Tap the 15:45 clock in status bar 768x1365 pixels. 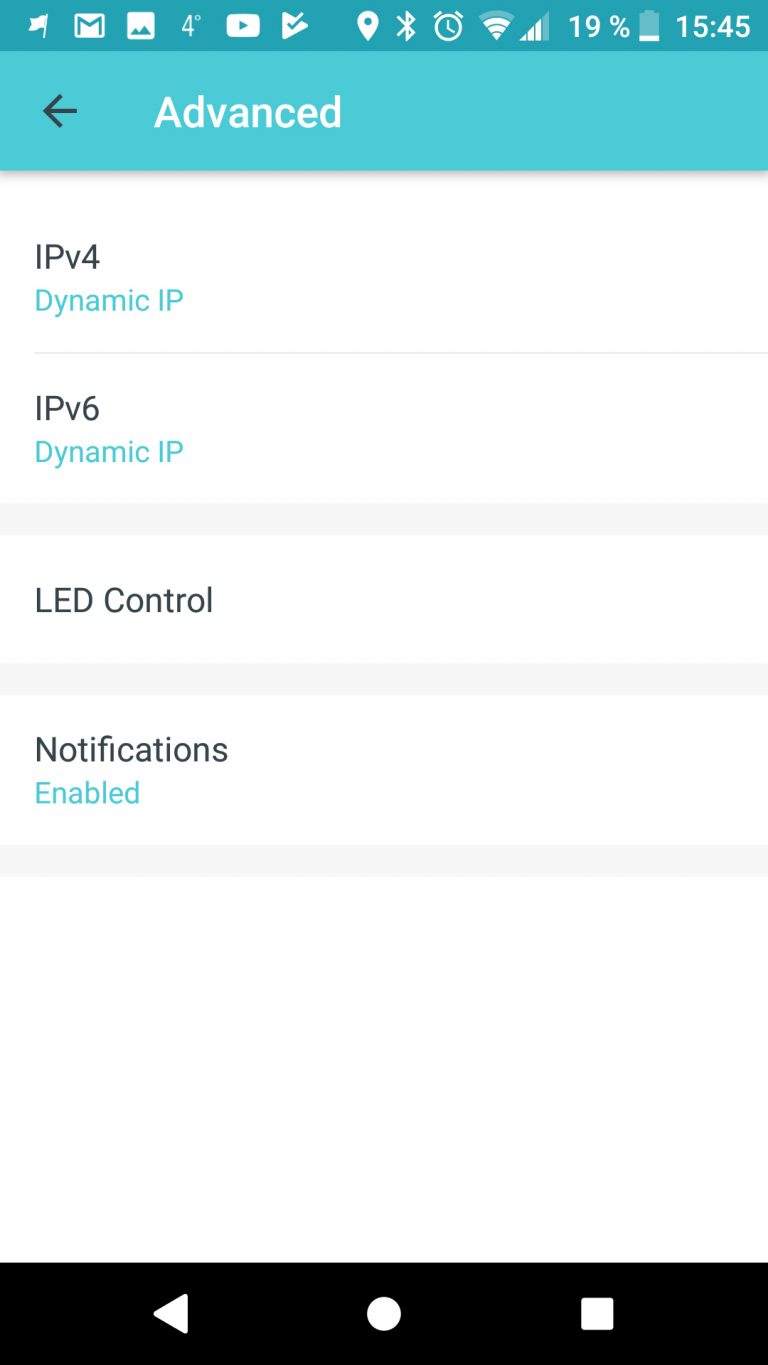click(x=713, y=27)
